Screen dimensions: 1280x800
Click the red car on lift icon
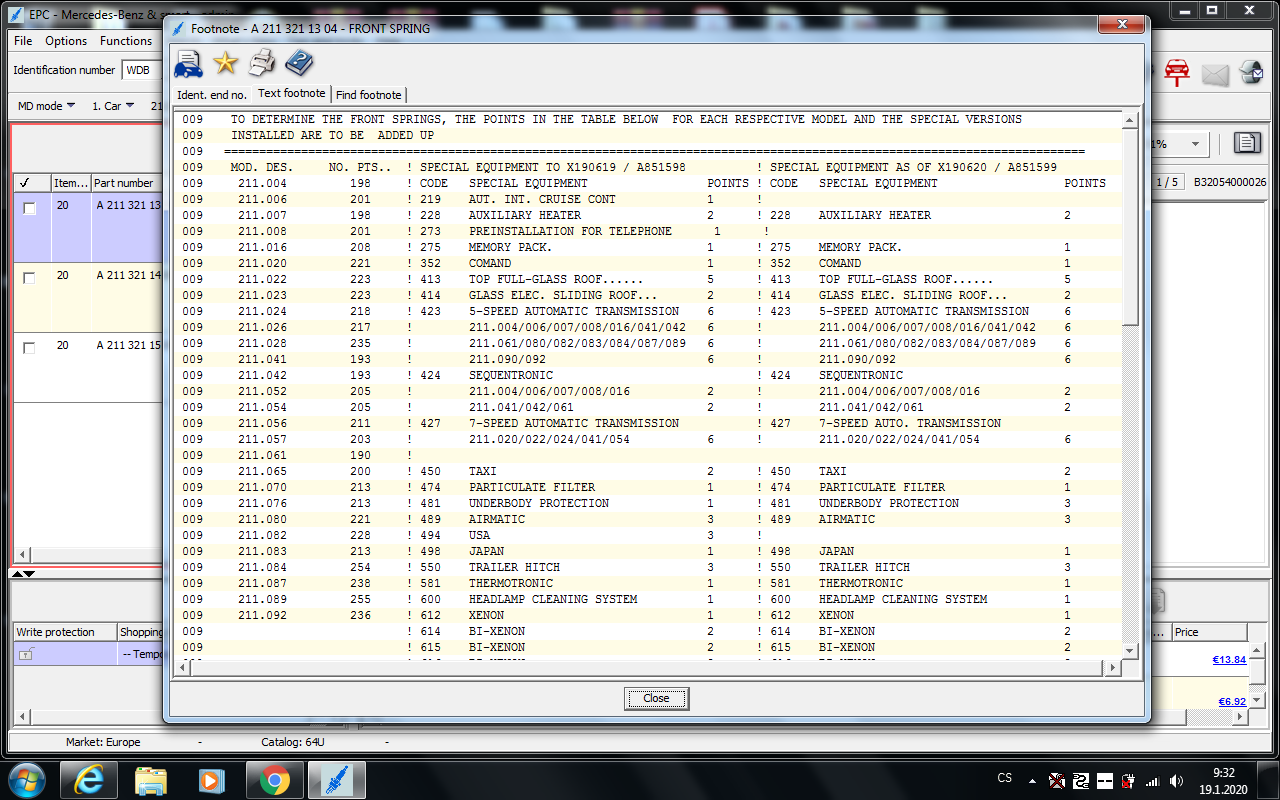1177,72
